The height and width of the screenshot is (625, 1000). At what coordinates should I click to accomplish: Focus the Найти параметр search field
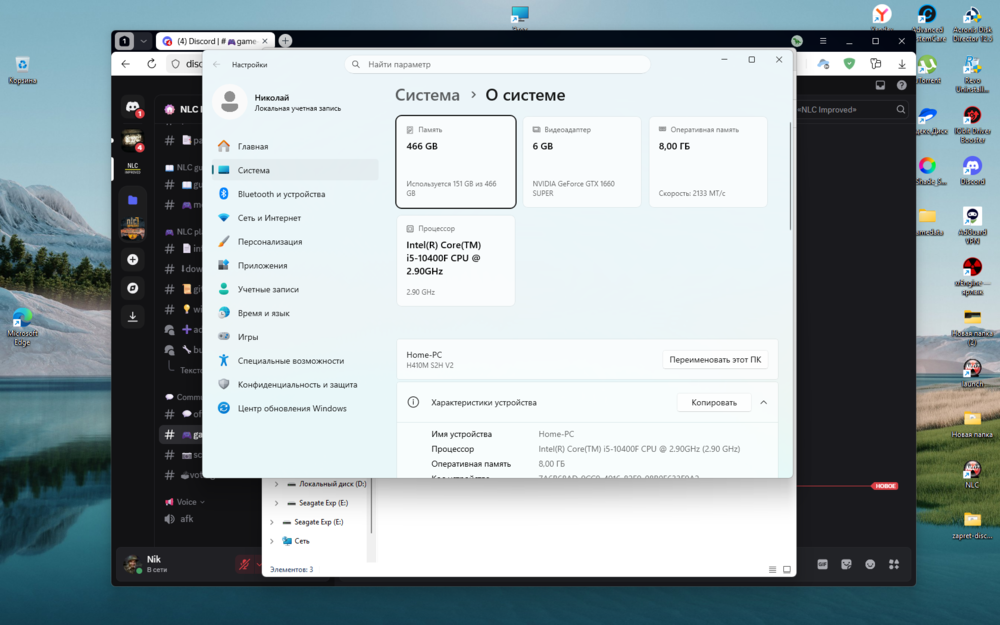(497, 64)
